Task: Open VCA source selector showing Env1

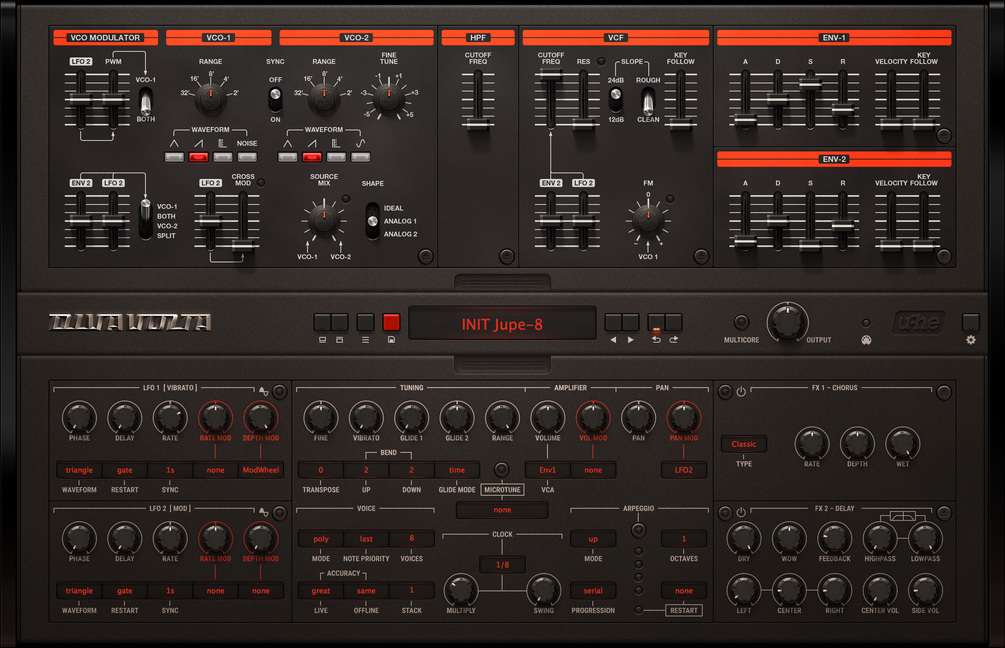Action: coord(547,470)
